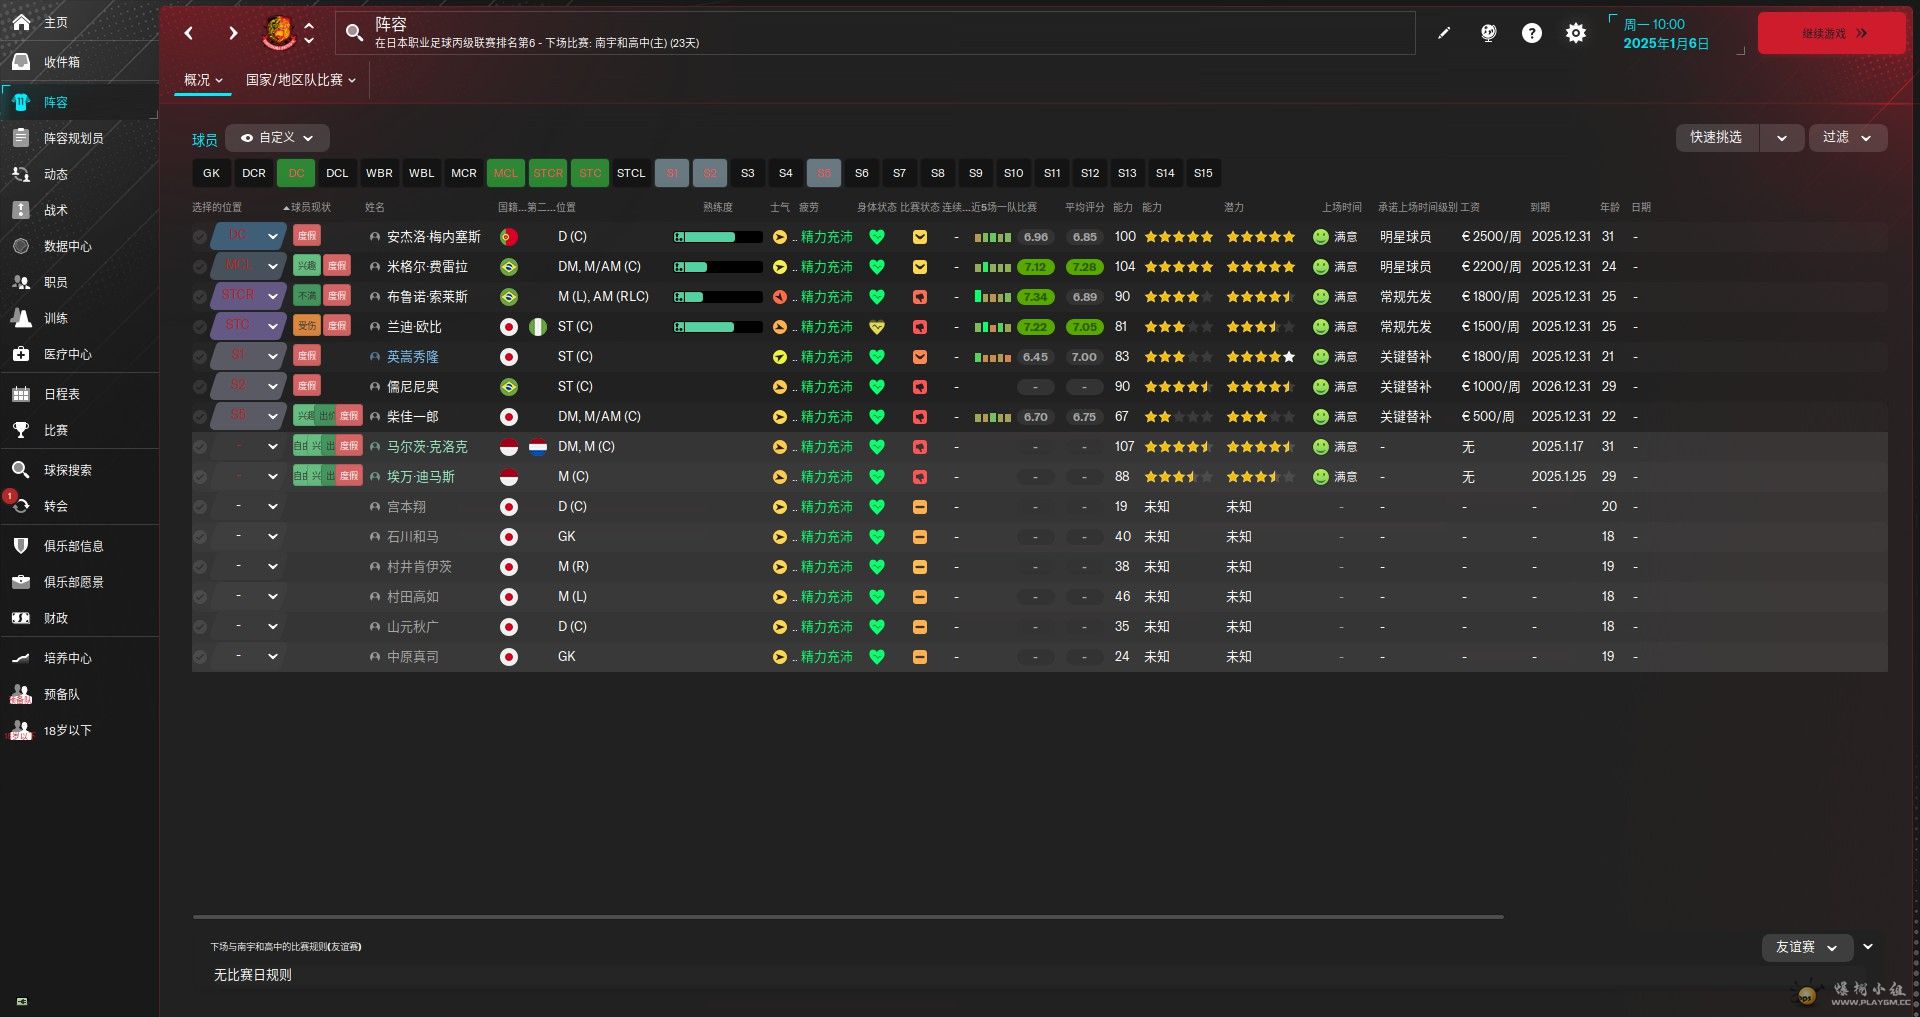1920x1017 pixels.
Task: Open the 18岁以下 squad icon
Action: click(21, 730)
